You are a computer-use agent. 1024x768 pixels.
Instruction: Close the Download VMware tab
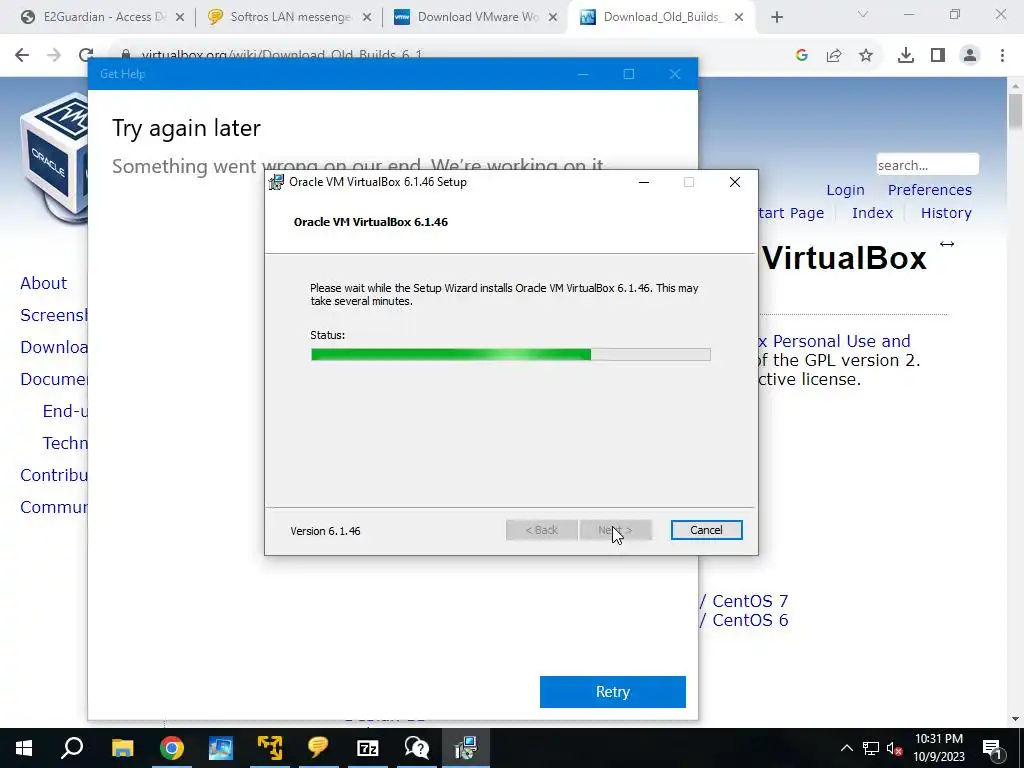[553, 17]
